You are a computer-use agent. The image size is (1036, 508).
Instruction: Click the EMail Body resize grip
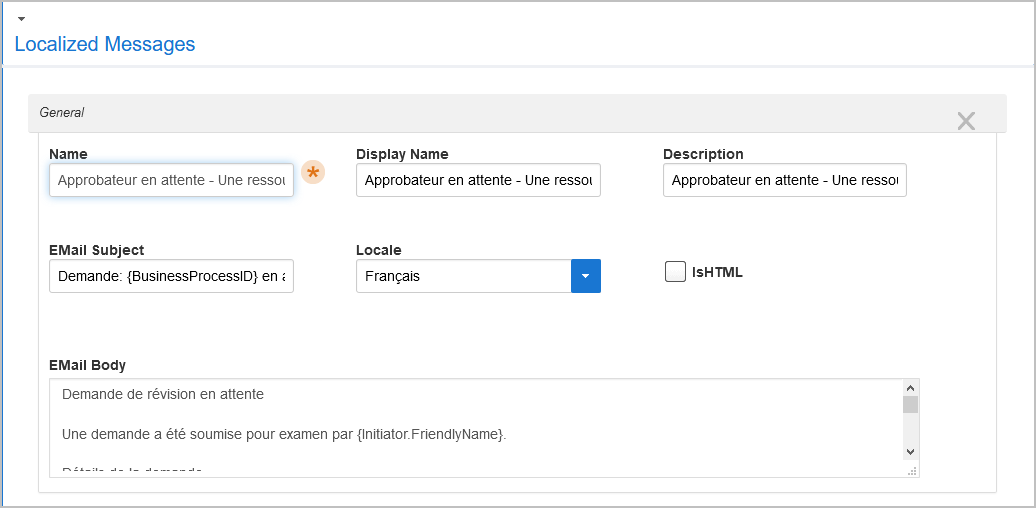(912, 471)
